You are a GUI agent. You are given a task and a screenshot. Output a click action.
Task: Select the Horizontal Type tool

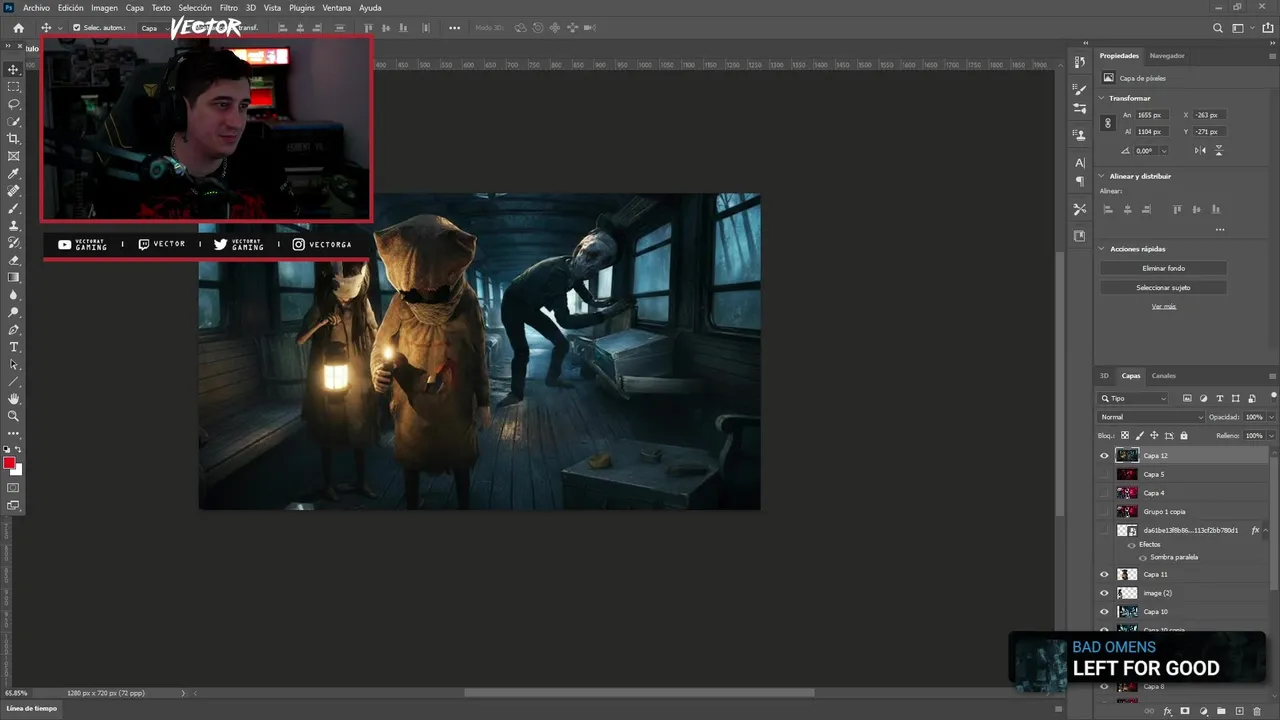pyautogui.click(x=14, y=347)
